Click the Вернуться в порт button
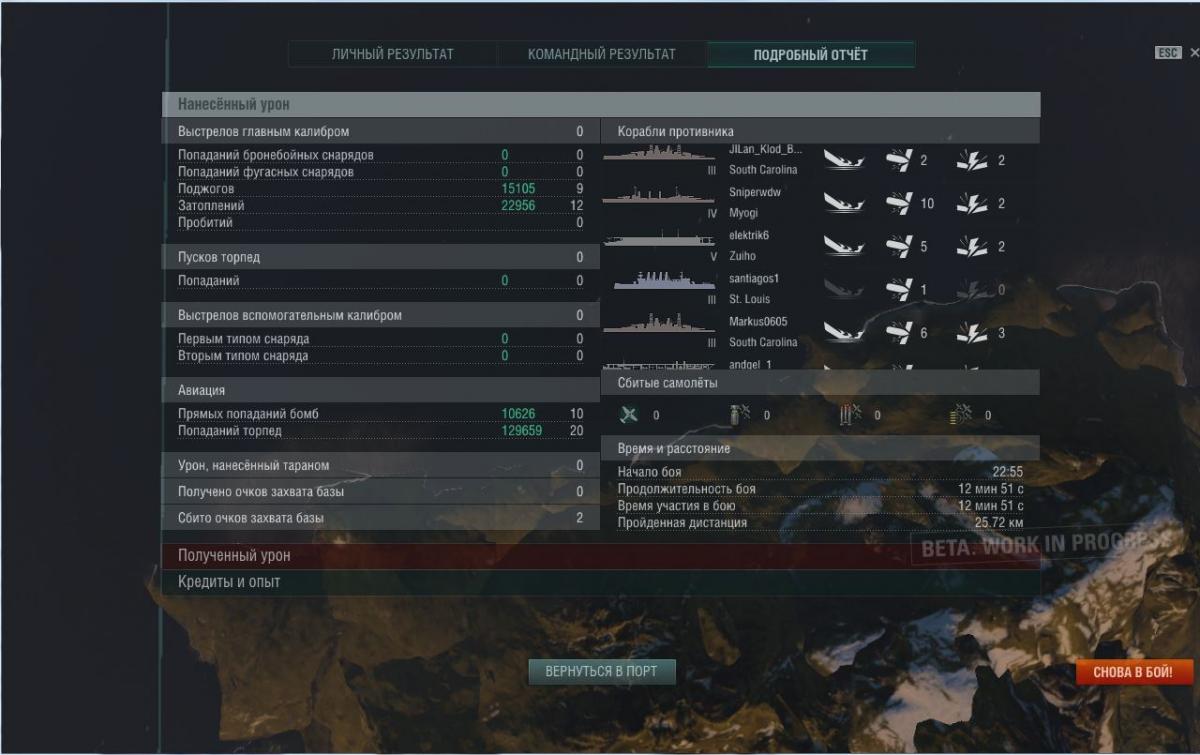The height and width of the screenshot is (755, 1200). 602,672
